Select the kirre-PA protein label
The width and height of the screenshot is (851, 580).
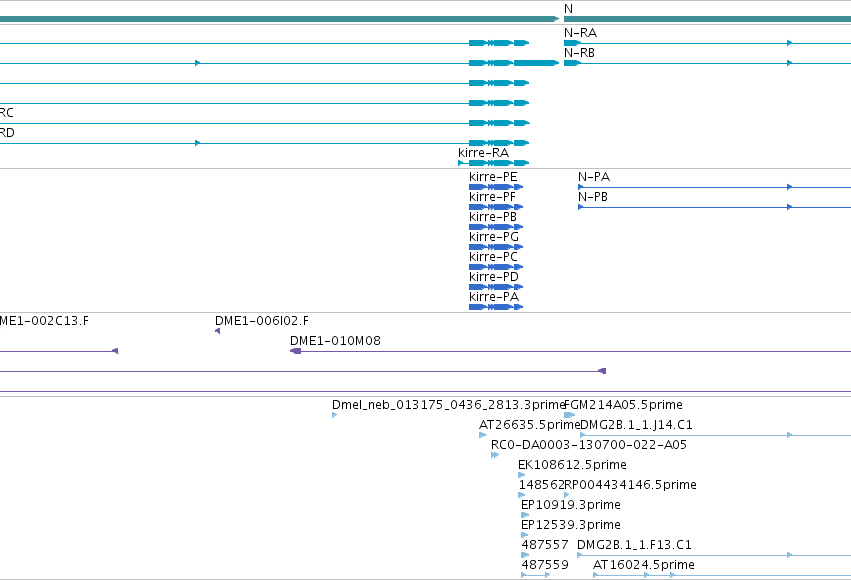click(494, 297)
